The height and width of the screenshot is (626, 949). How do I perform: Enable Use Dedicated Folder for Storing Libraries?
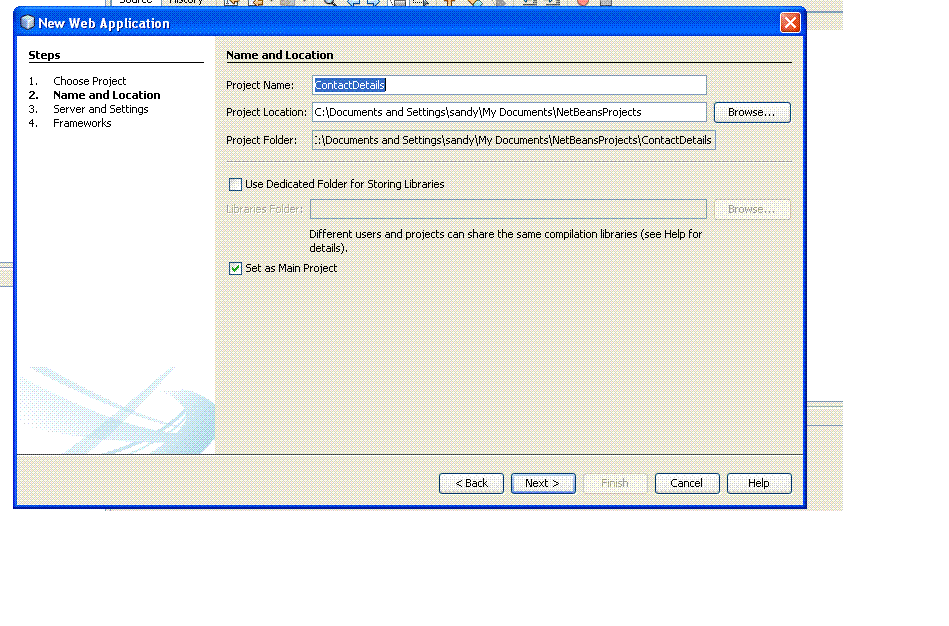click(236, 184)
